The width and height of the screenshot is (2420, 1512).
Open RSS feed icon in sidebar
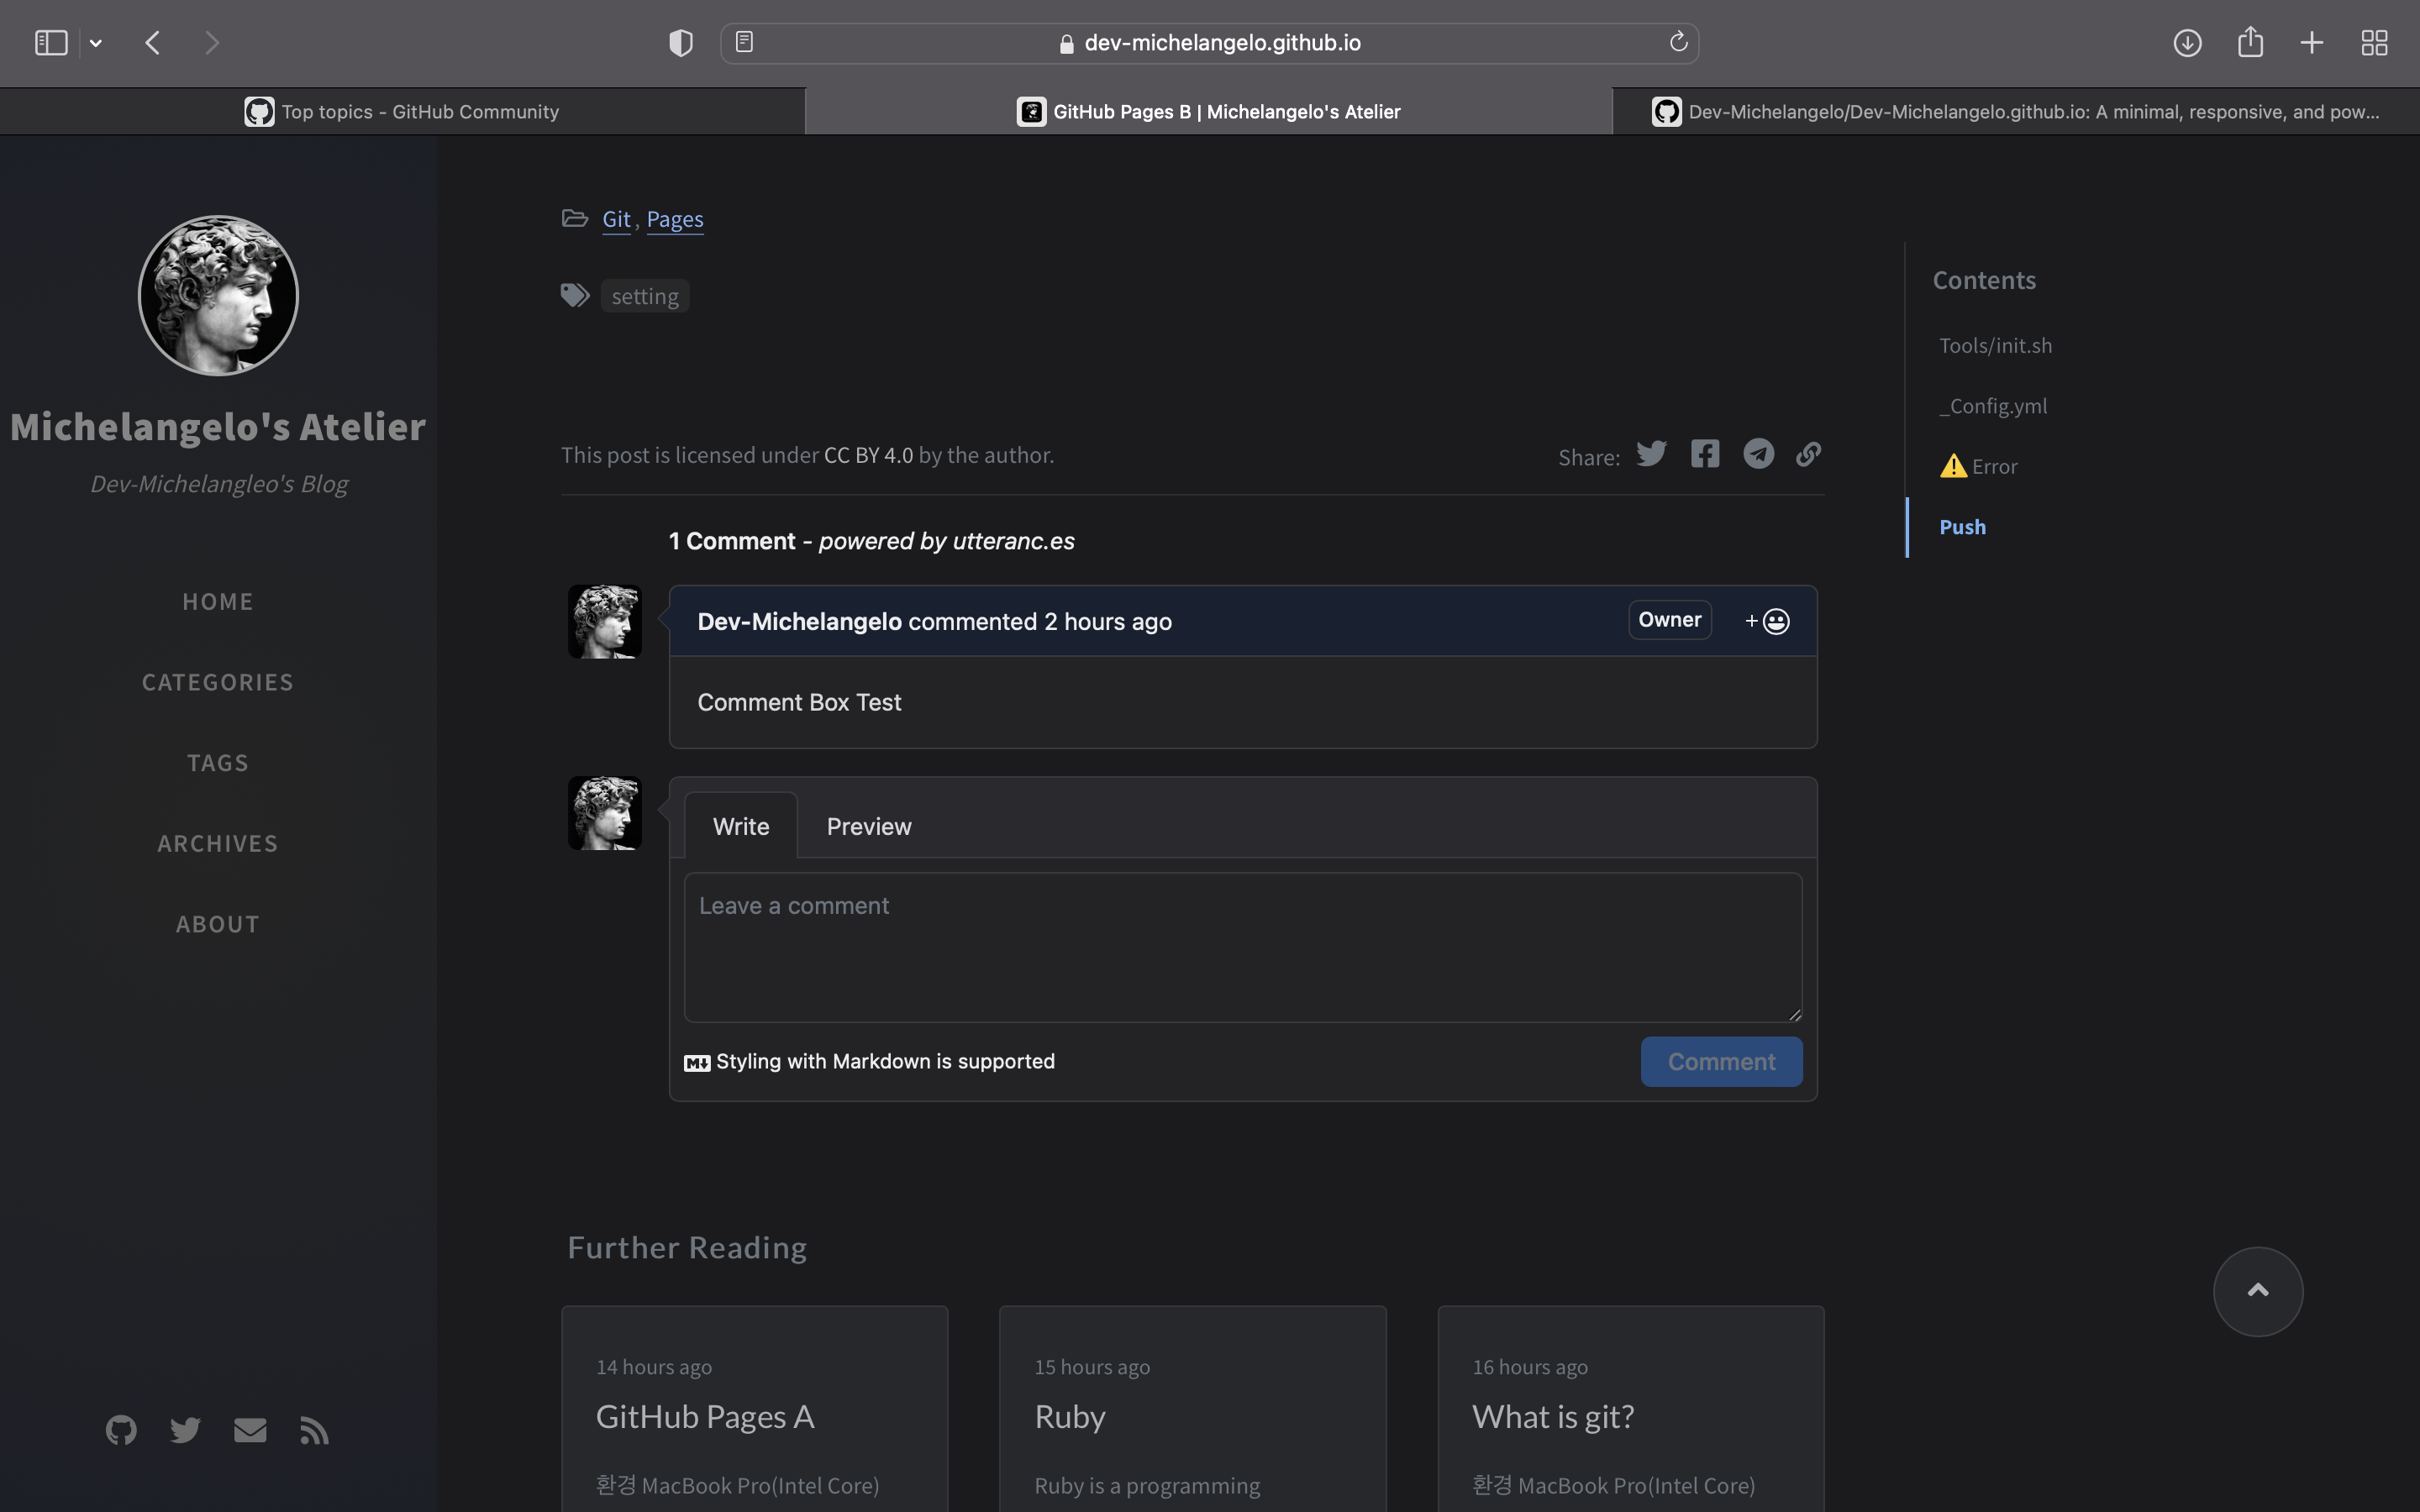(x=314, y=1430)
